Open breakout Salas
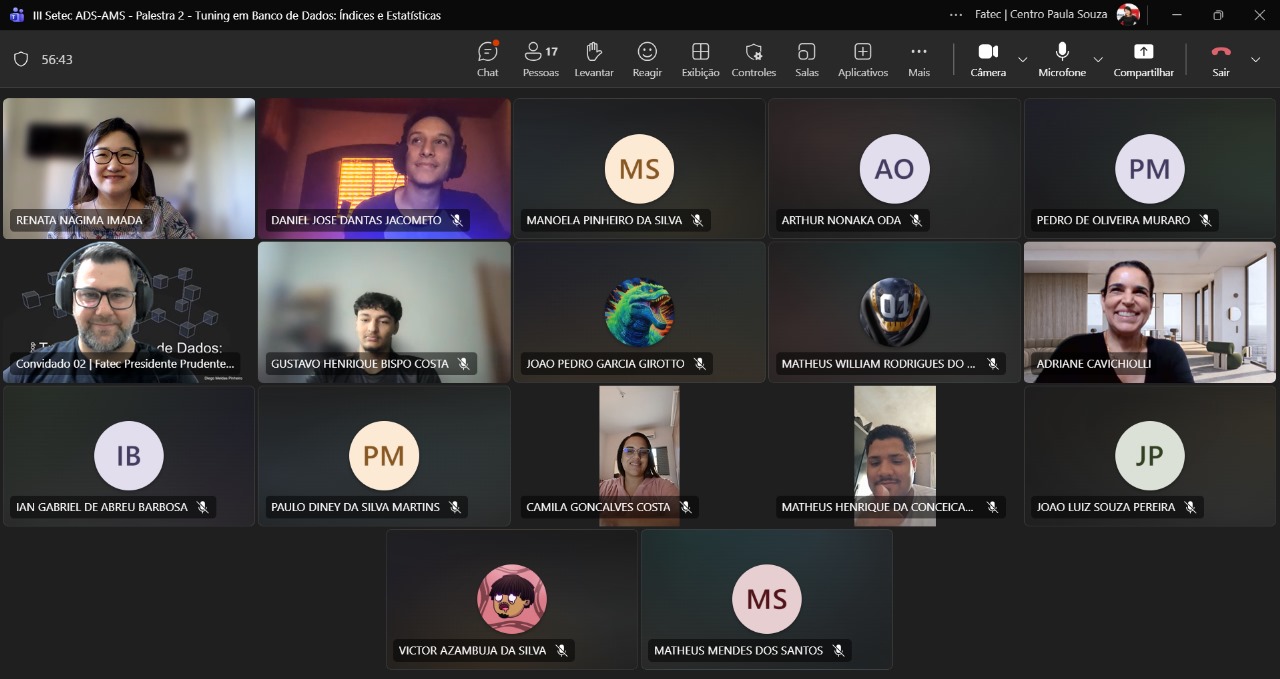 pyautogui.click(x=806, y=59)
